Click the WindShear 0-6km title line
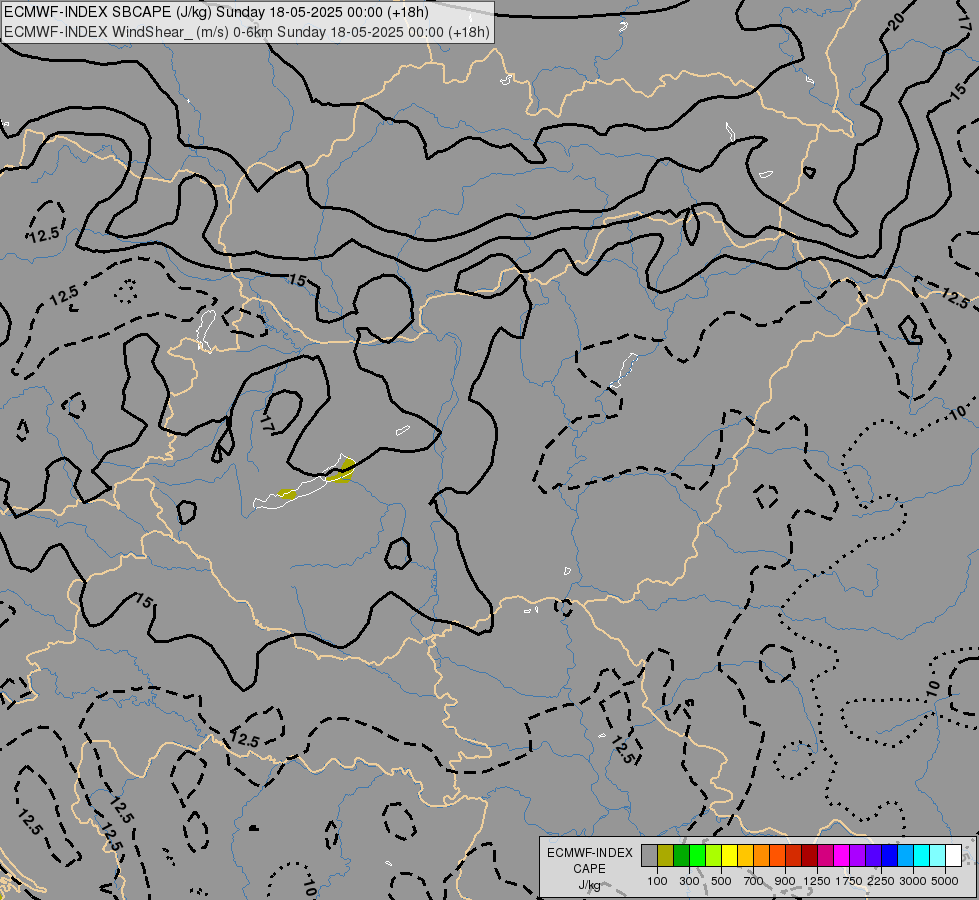This screenshot has width=979, height=900. [x=247, y=32]
